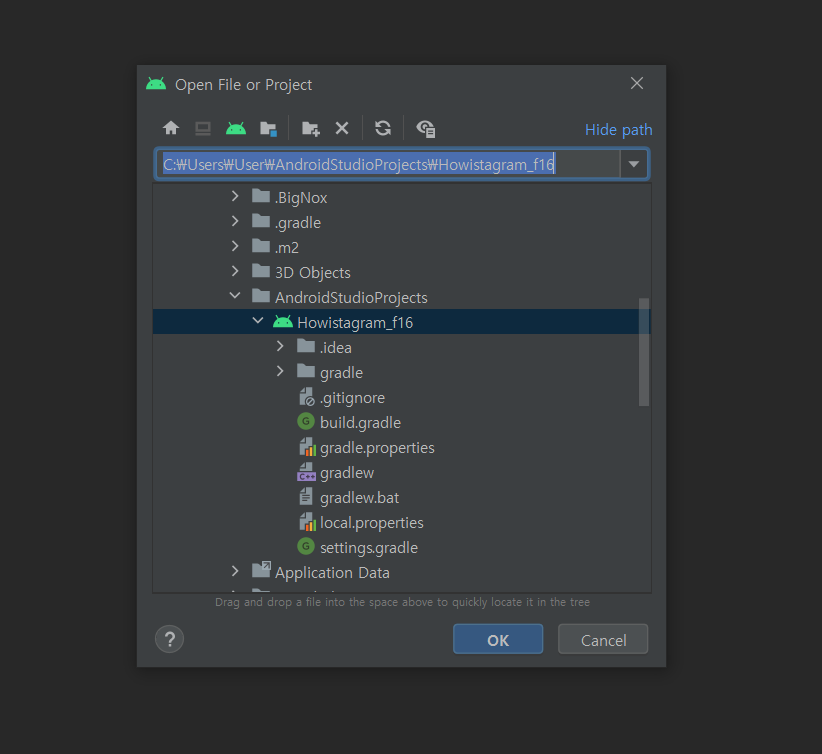The image size is (822, 754).
Task: Expand the .m2 folder node
Action: tap(235, 246)
